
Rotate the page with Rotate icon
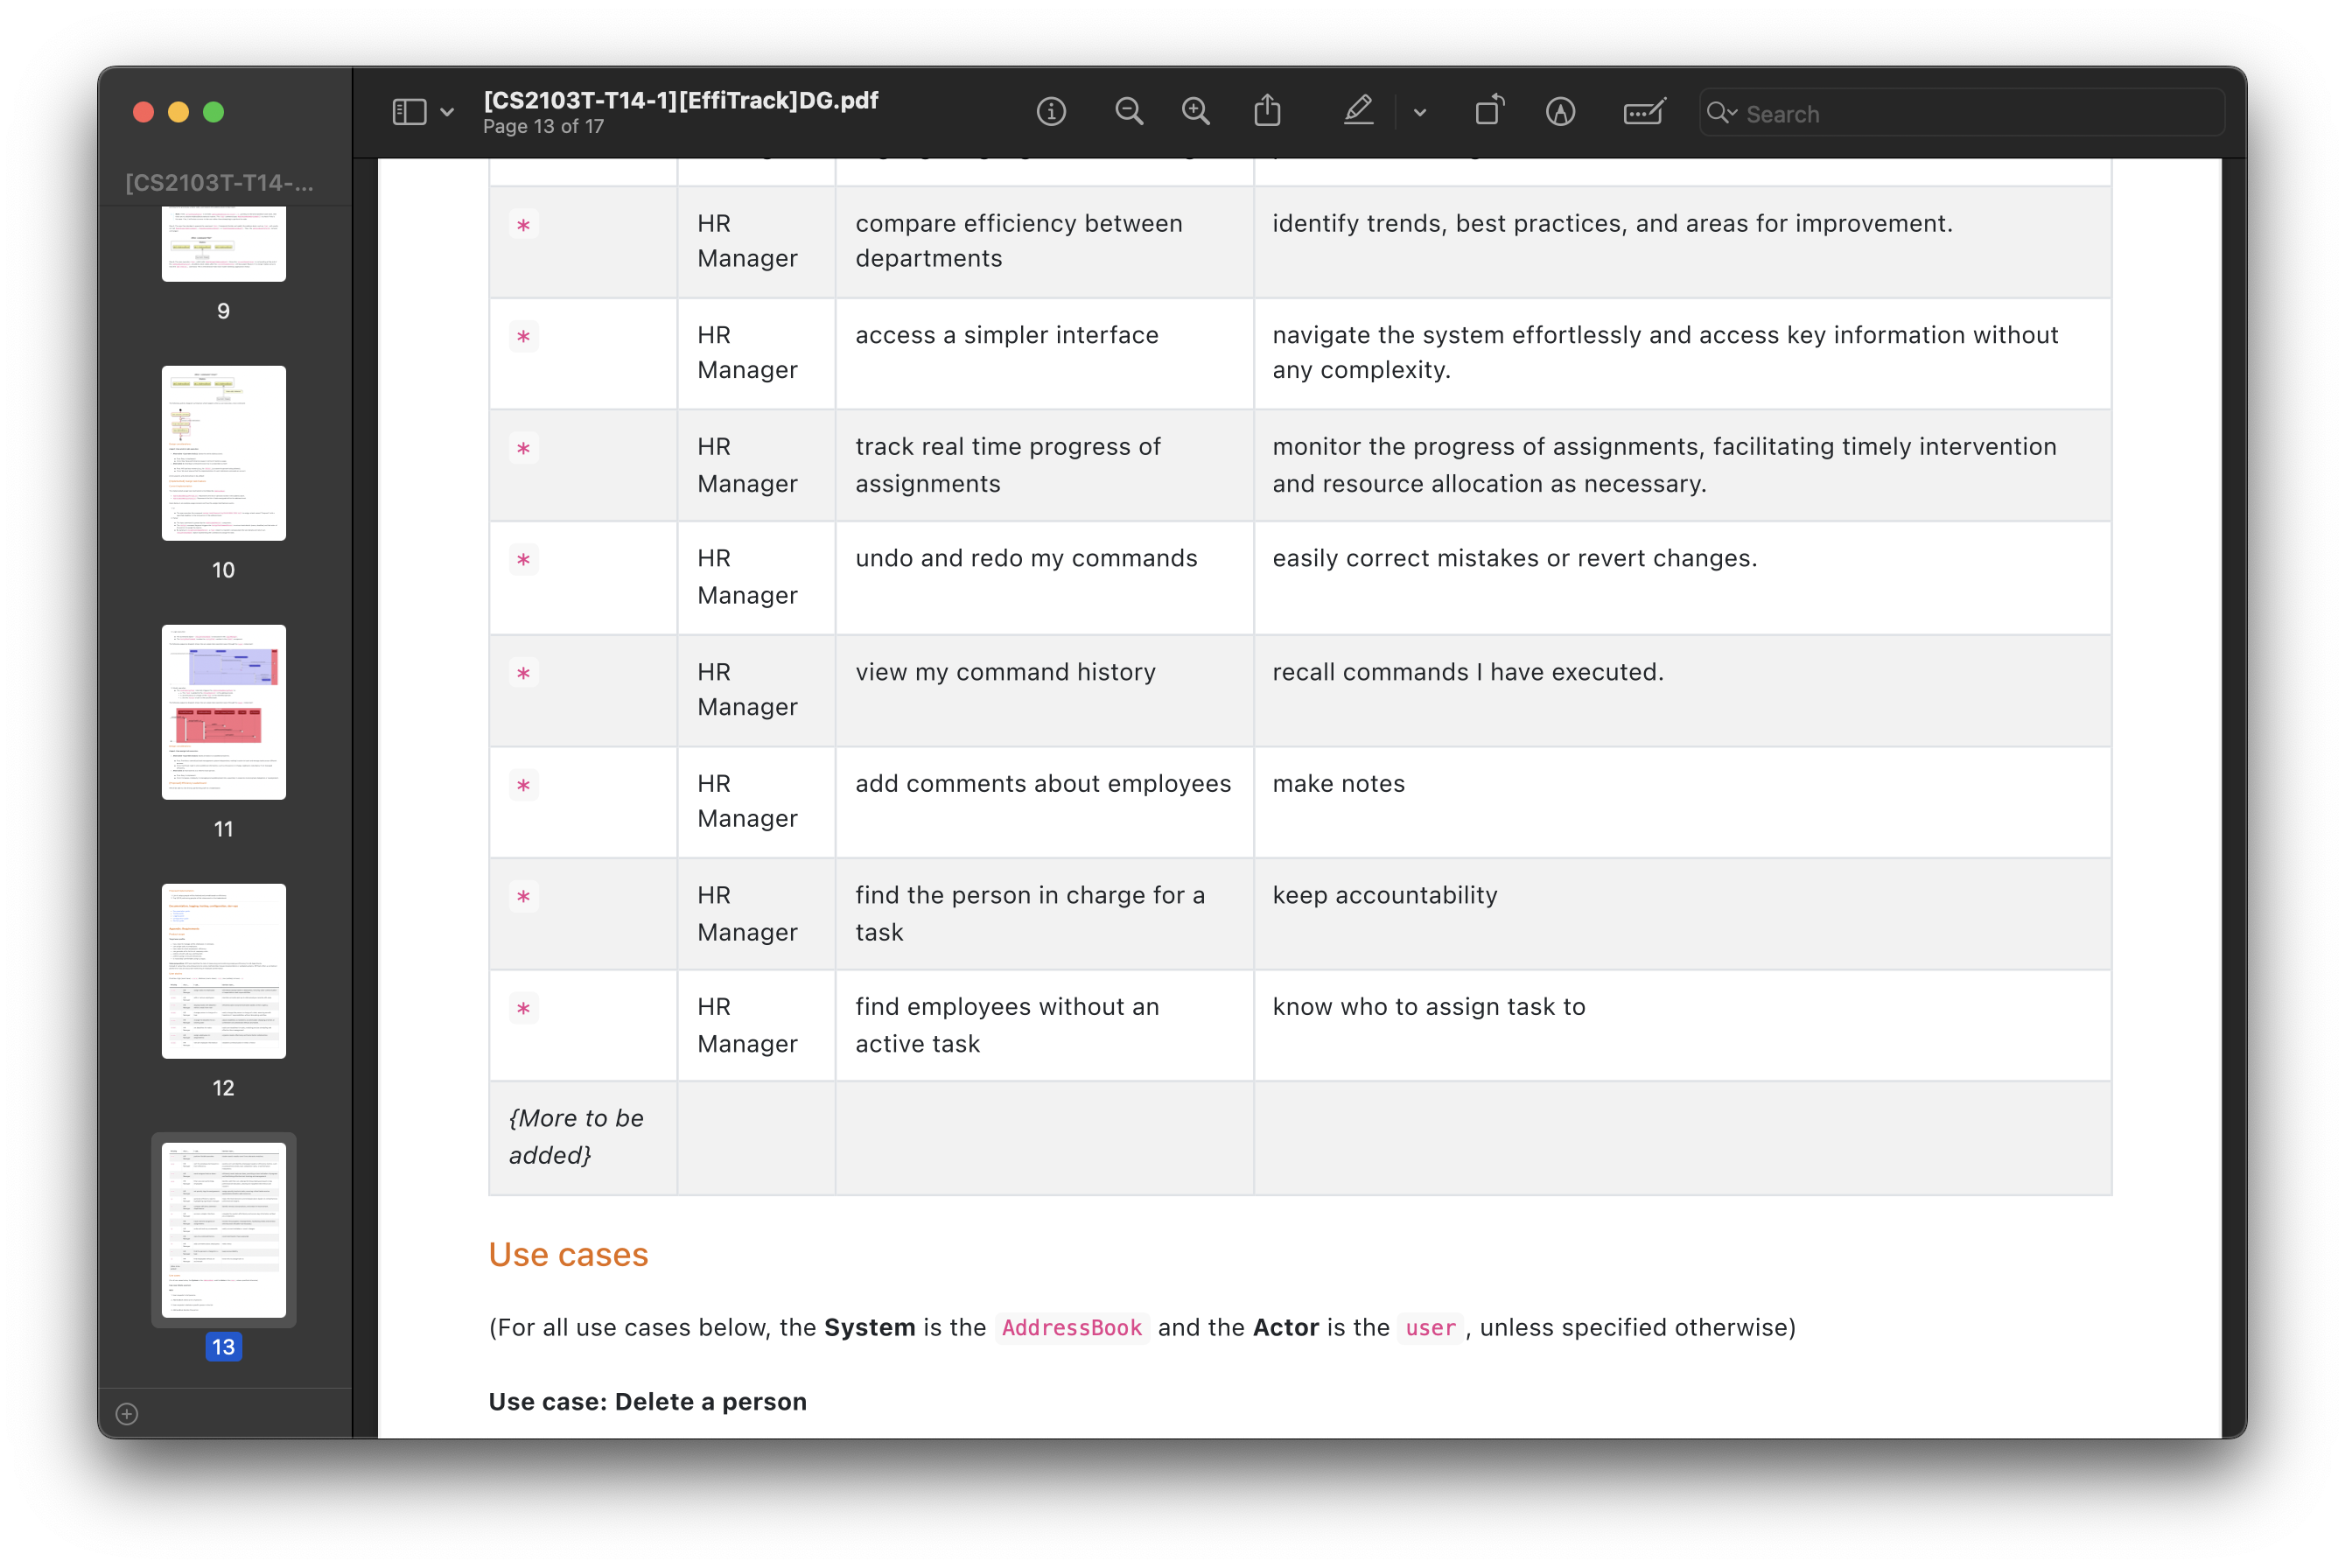point(1489,111)
